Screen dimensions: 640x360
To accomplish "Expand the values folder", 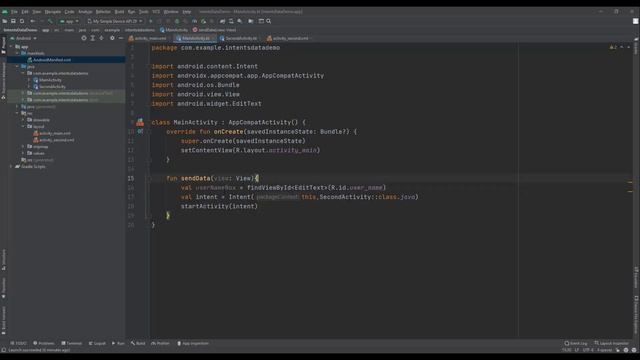I will (23, 153).
